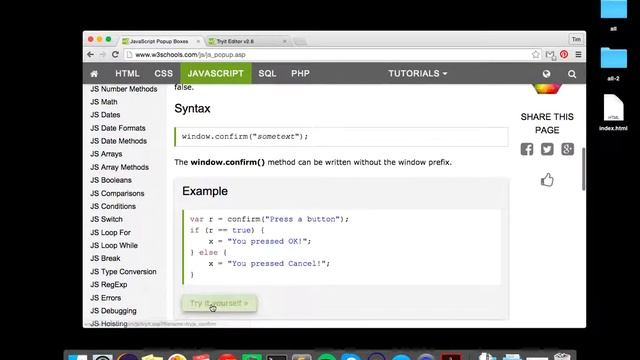Open JS Math link
The image size is (640, 360).
(x=104, y=102)
